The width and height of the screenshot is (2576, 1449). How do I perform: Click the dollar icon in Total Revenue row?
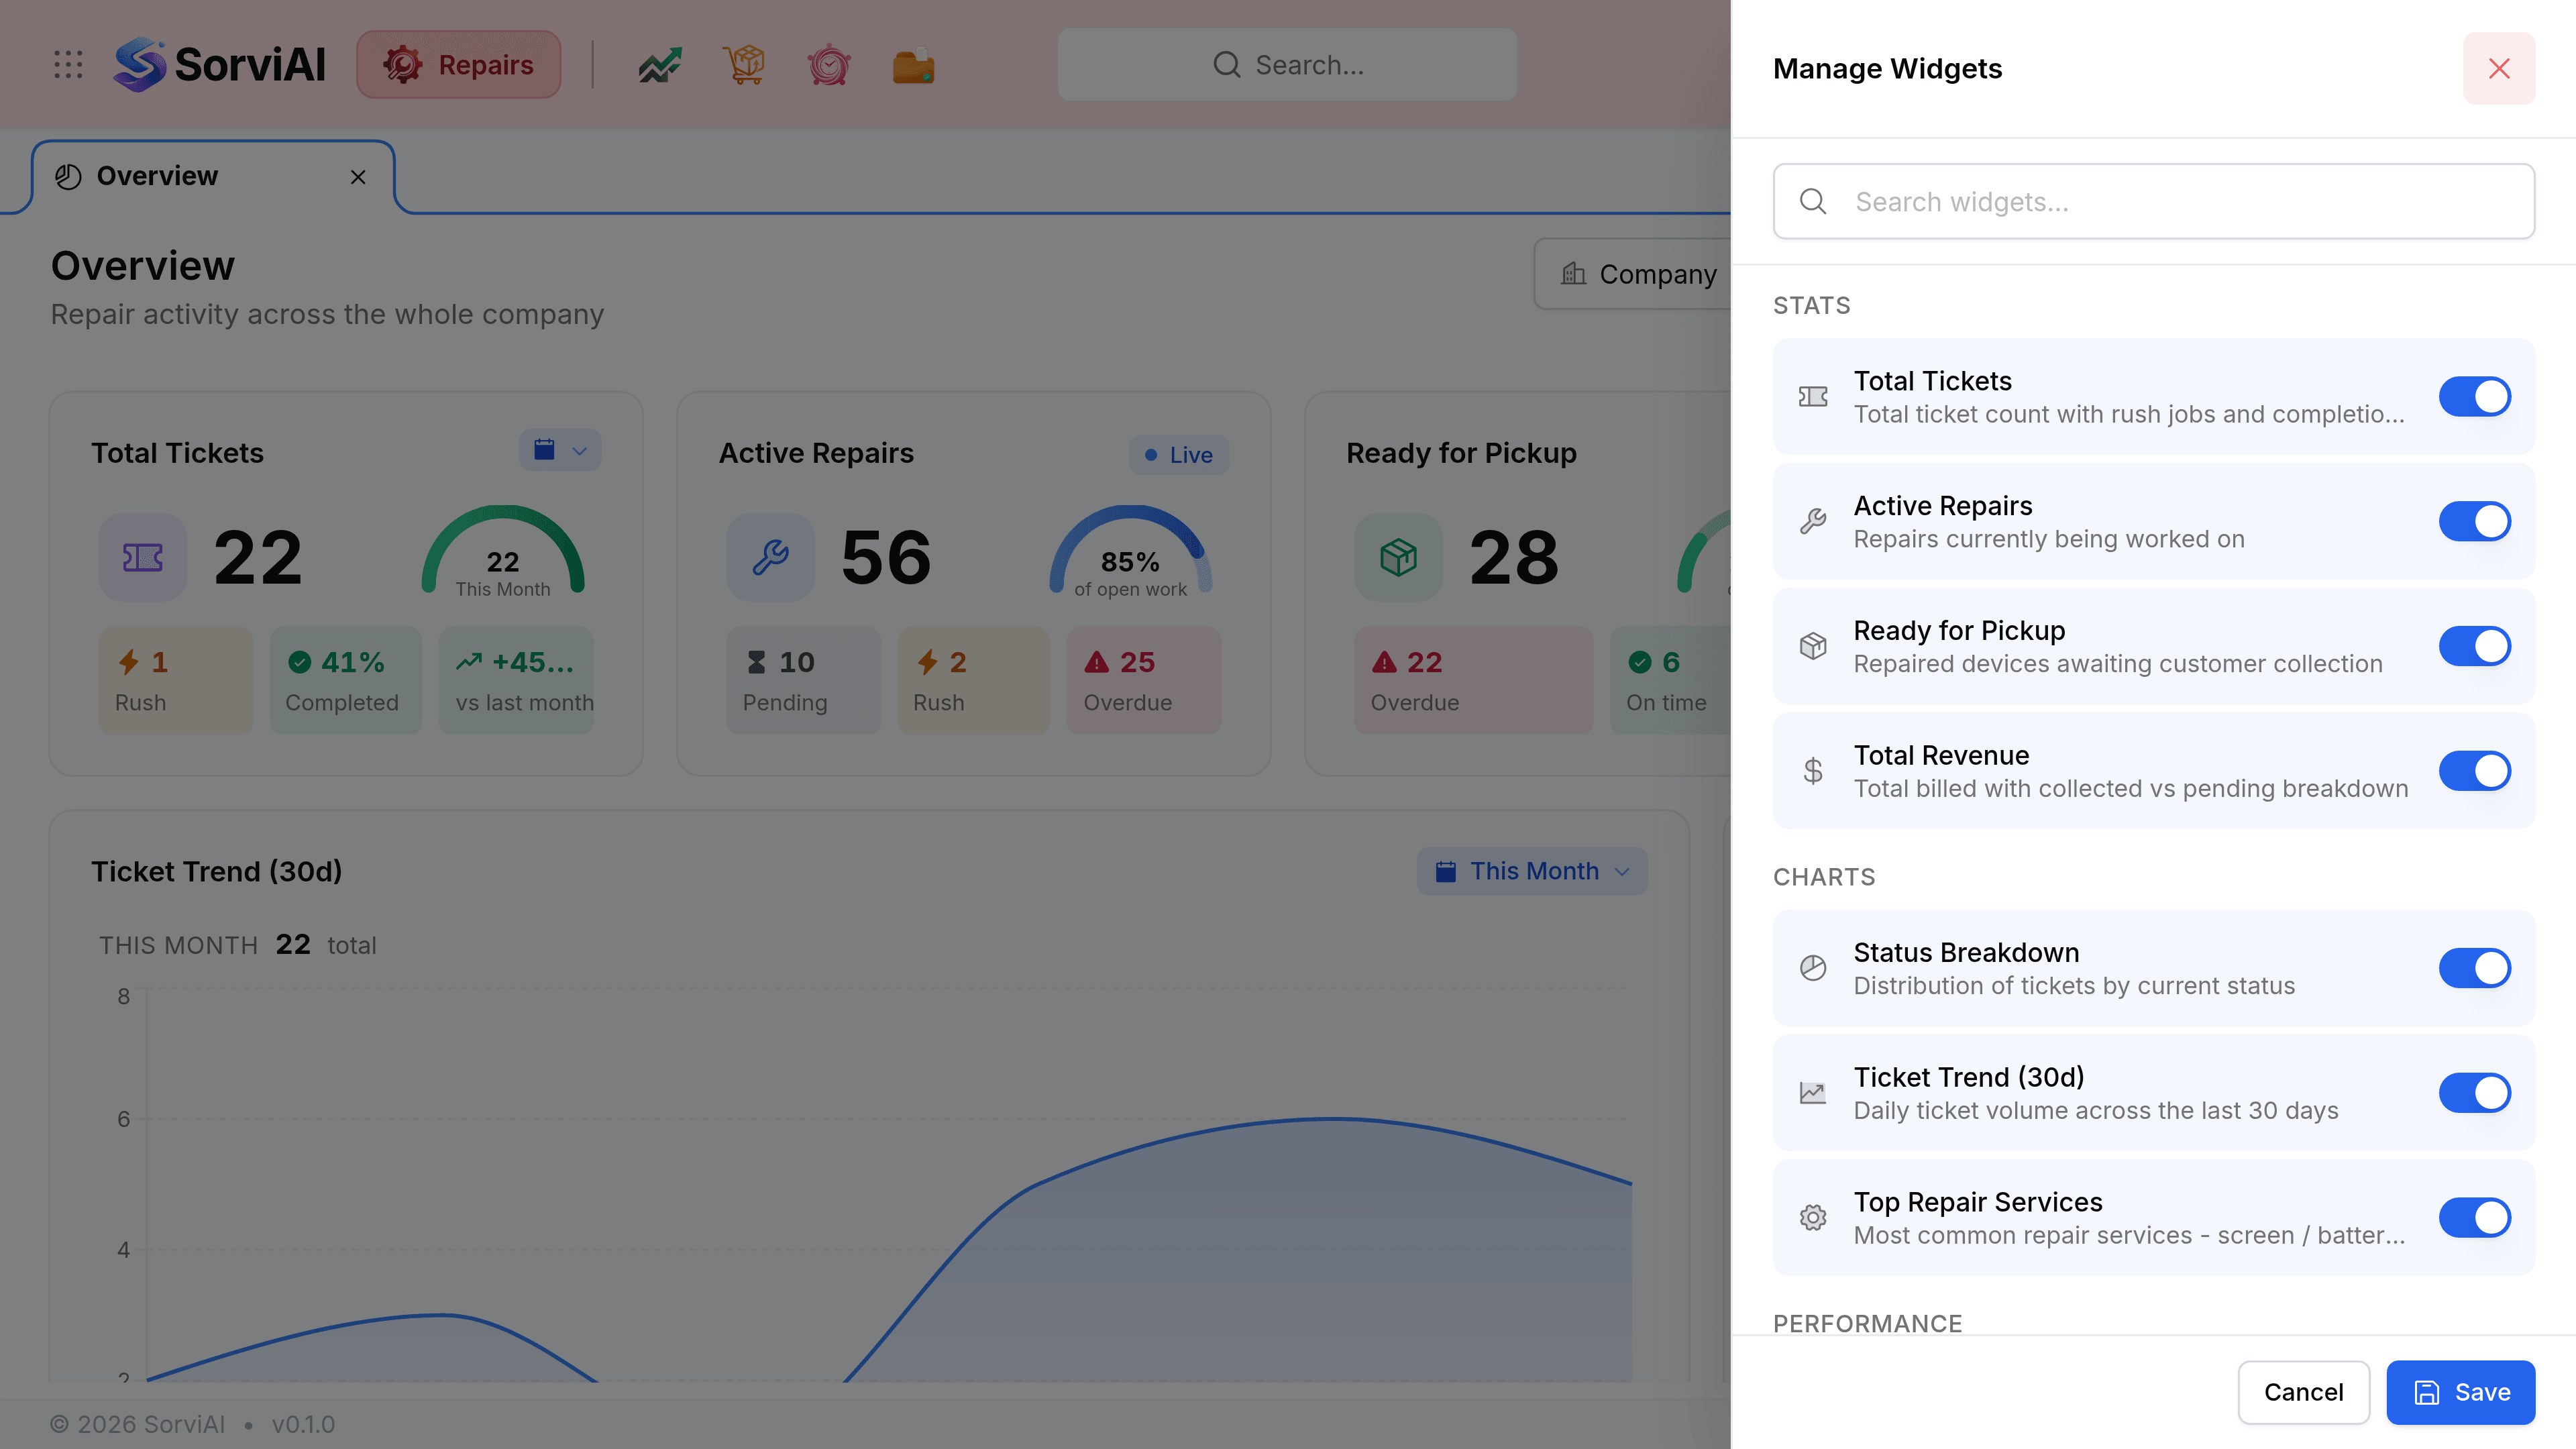(x=1813, y=771)
